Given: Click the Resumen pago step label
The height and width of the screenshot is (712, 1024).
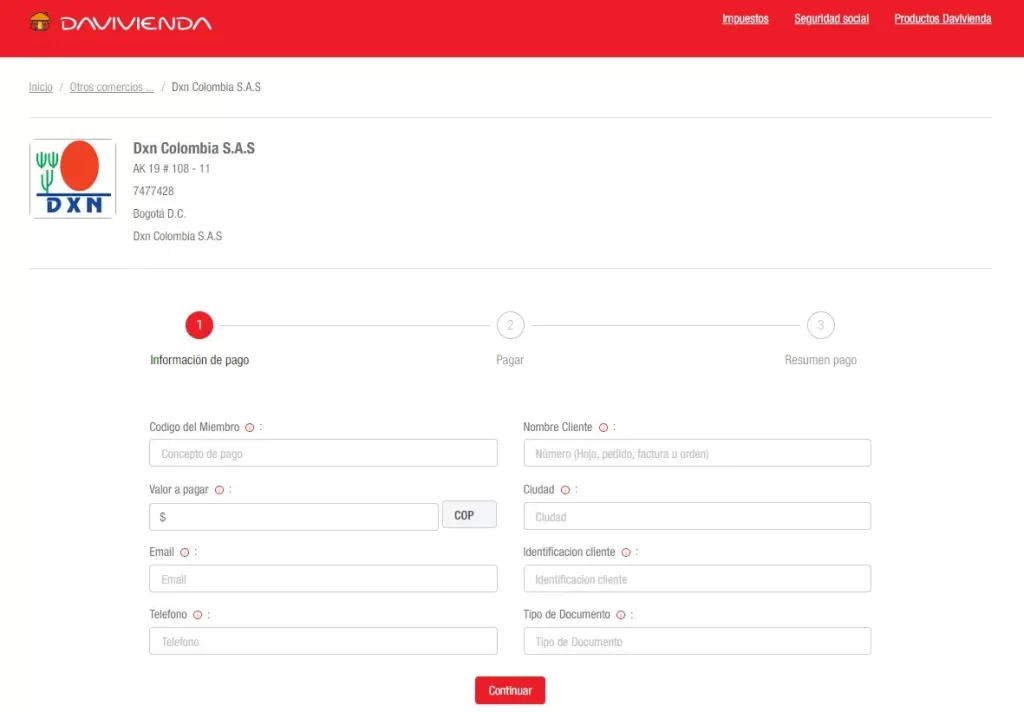Looking at the screenshot, I should (821, 360).
